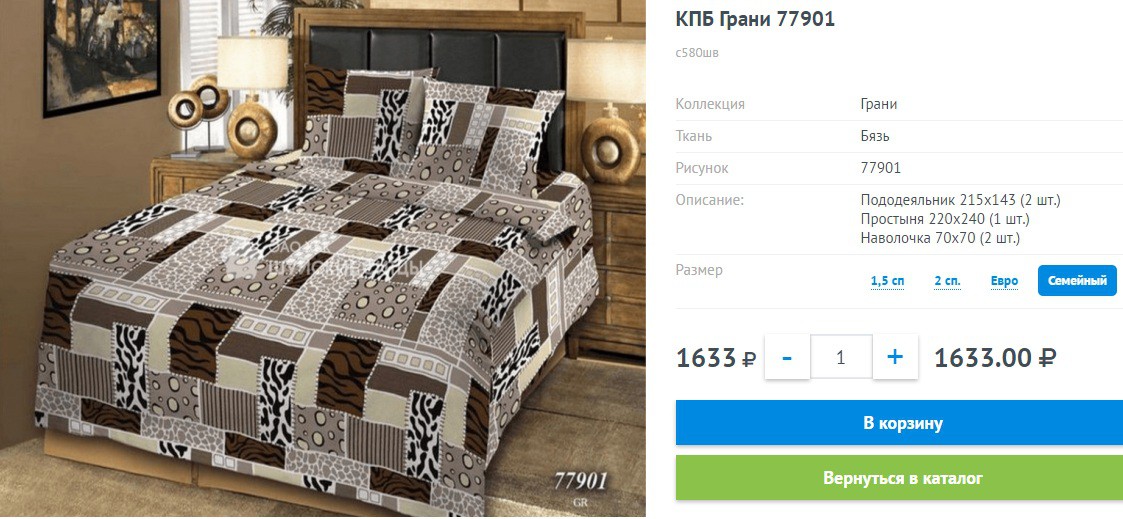Add the item with В корзину button
The image size is (1123, 519).
(x=902, y=423)
